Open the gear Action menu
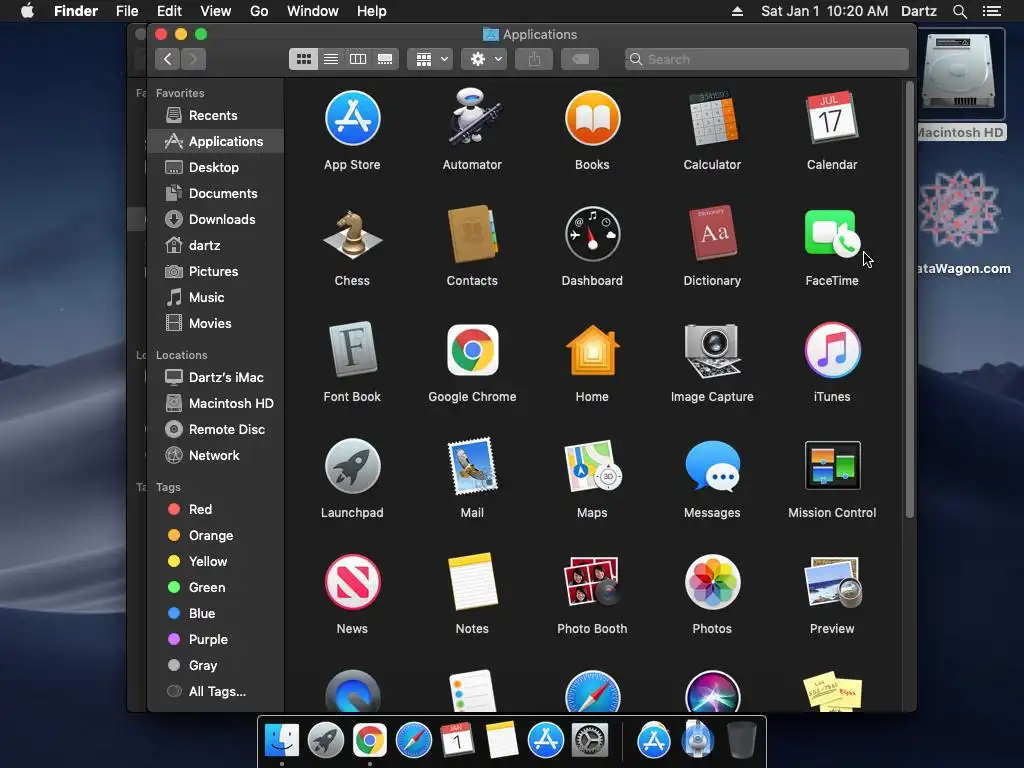This screenshot has width=1024, height=768. pyautogui.click(x=484, y=59)
